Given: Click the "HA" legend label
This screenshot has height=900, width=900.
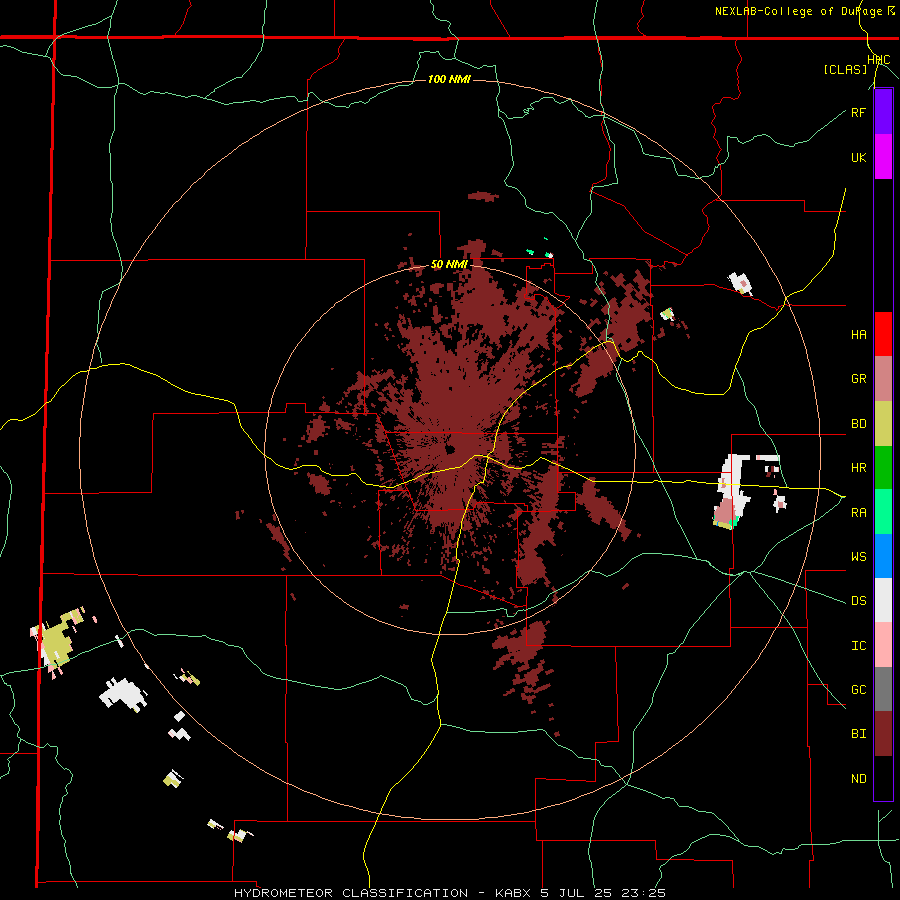Looking at the screenshot, I should [x=858, y=335].
